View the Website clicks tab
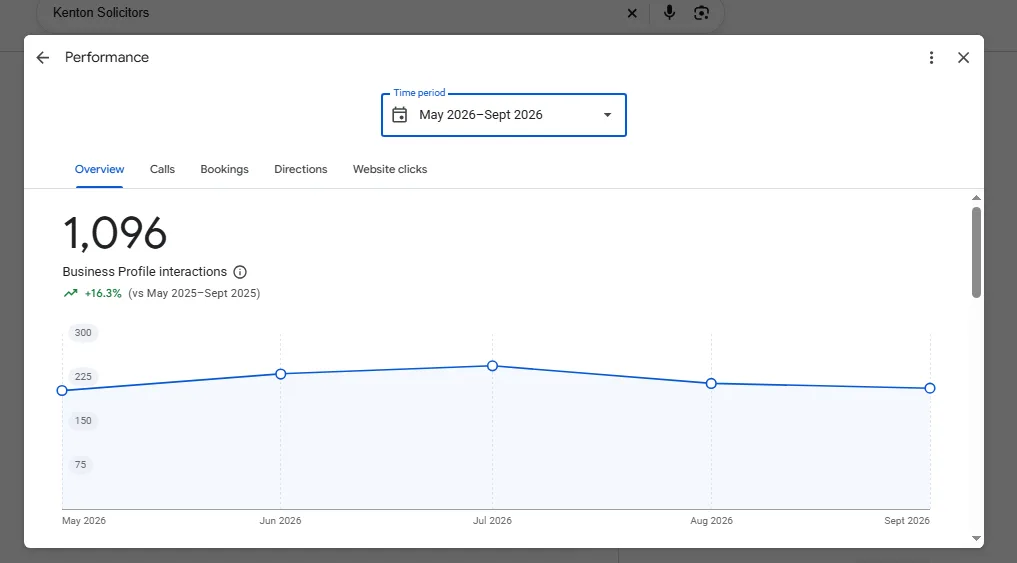Viewport: 1017px width, 563px height. [390, 169]
